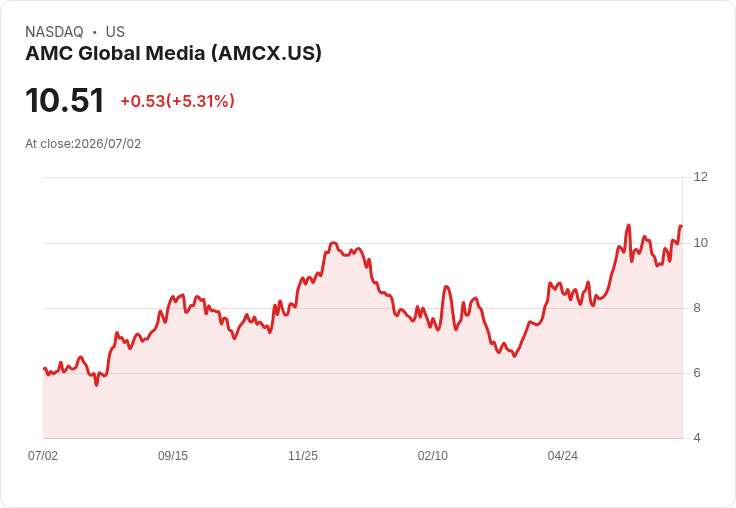Image resolution: width=736 pixels, height=508 pixels.
Task: Click the chart's baseline at the 4 gridline
Action: click(363, 439)
